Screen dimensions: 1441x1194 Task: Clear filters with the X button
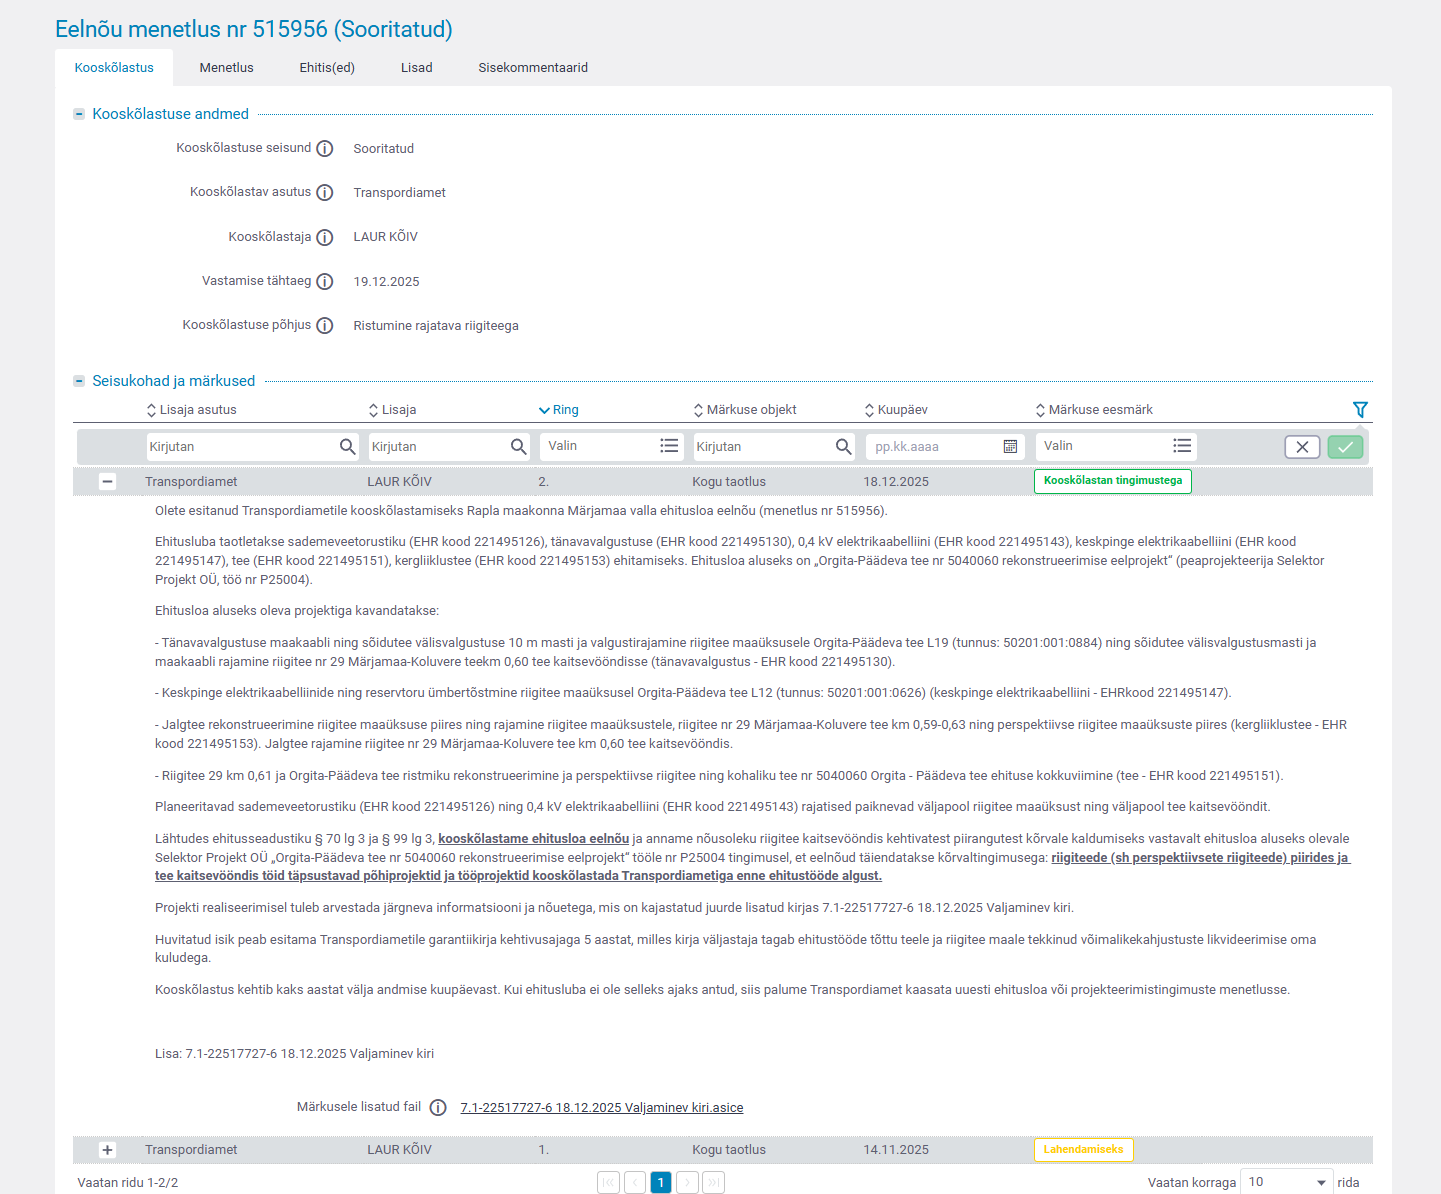coord(1302,447)
